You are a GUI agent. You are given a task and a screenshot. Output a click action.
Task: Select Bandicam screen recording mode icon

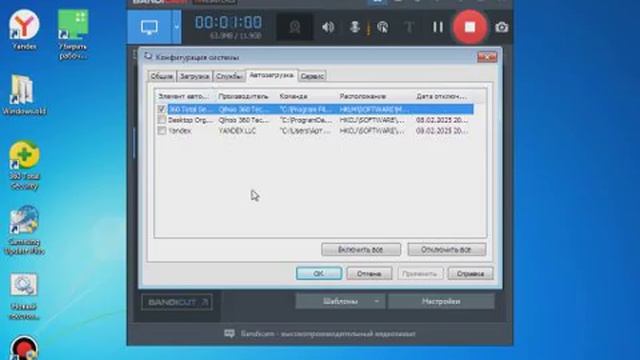[x=149, y=27]
